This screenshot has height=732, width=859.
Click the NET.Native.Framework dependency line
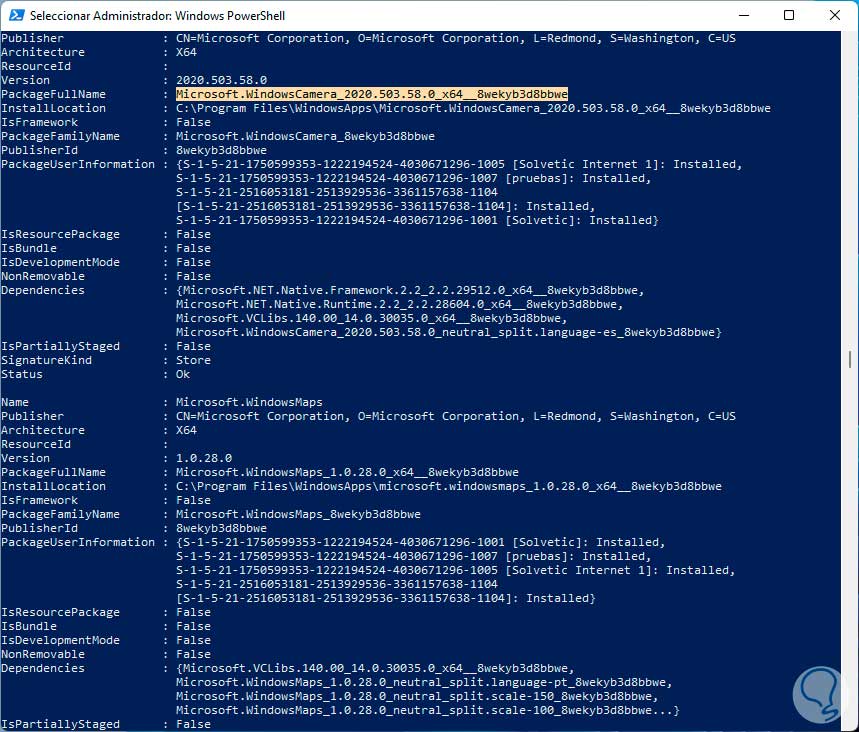[410, 290]
